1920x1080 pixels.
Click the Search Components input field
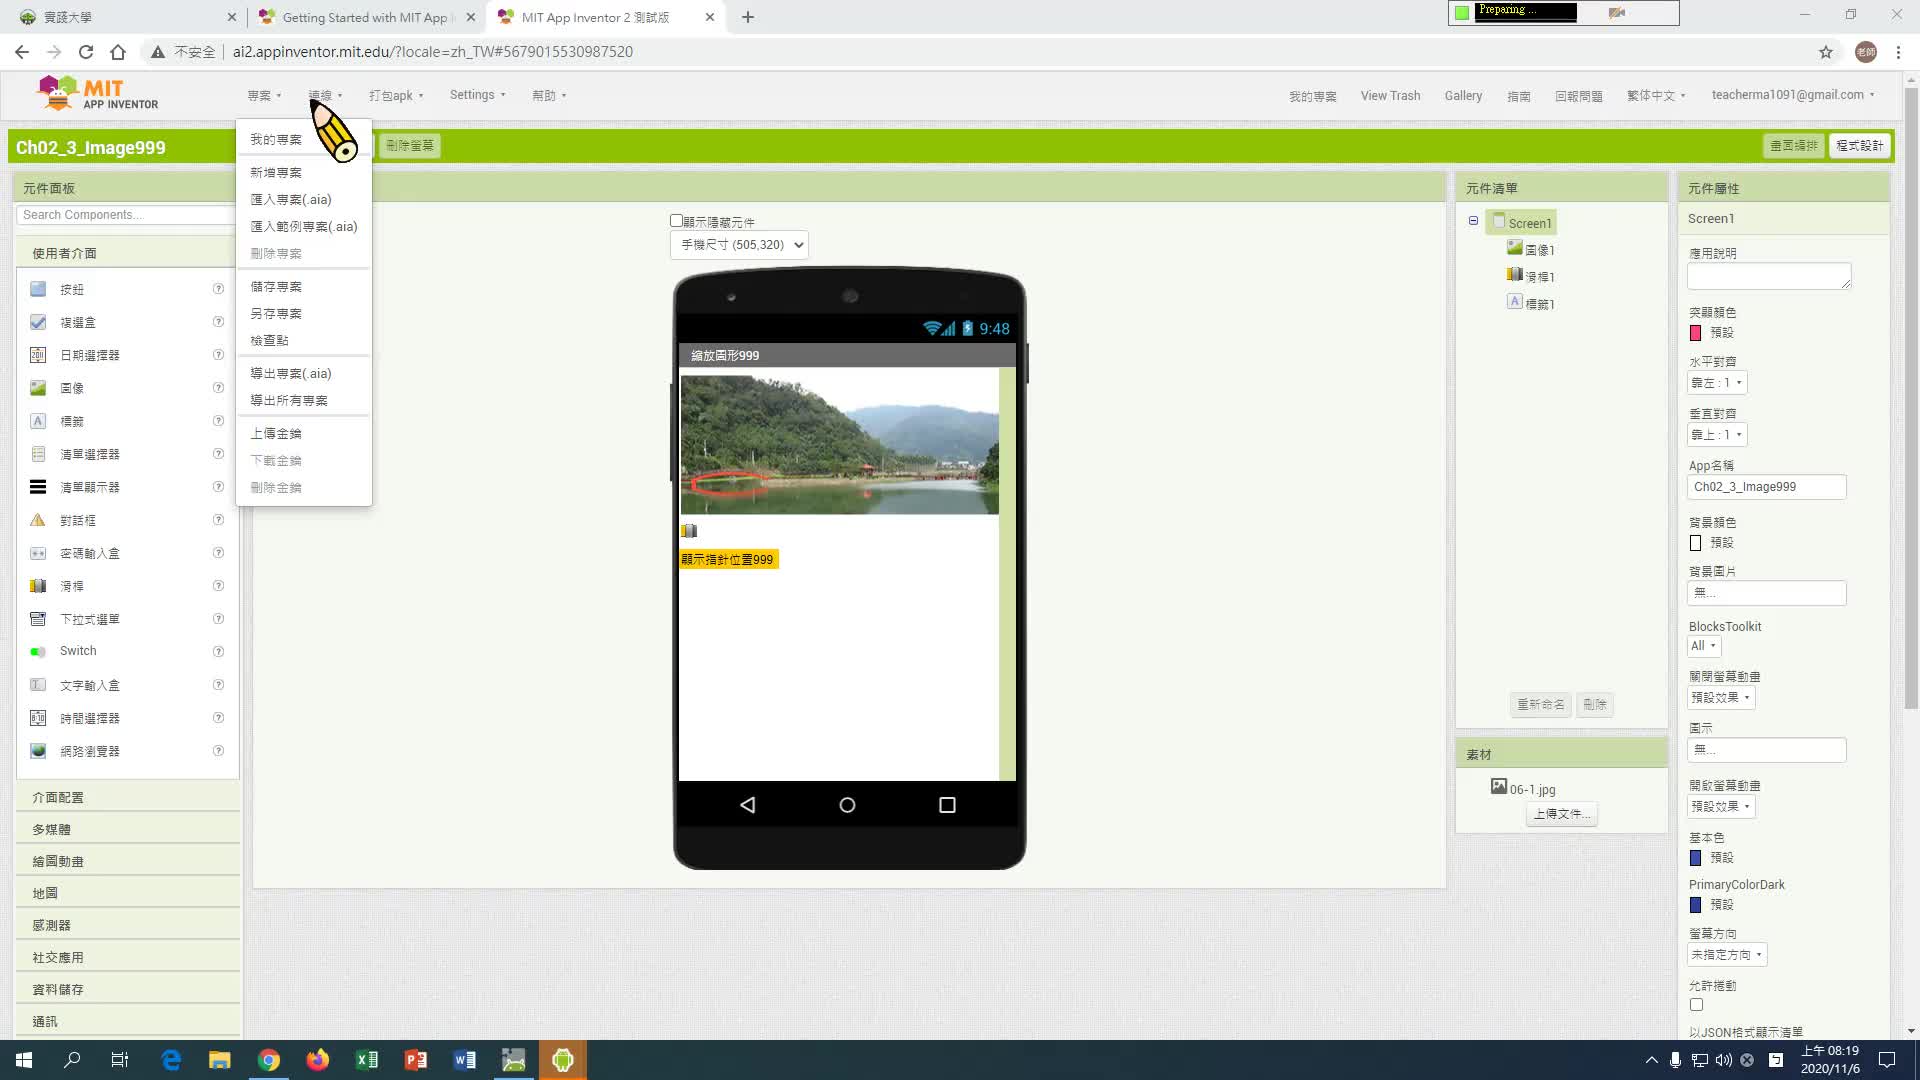(126, 215)
